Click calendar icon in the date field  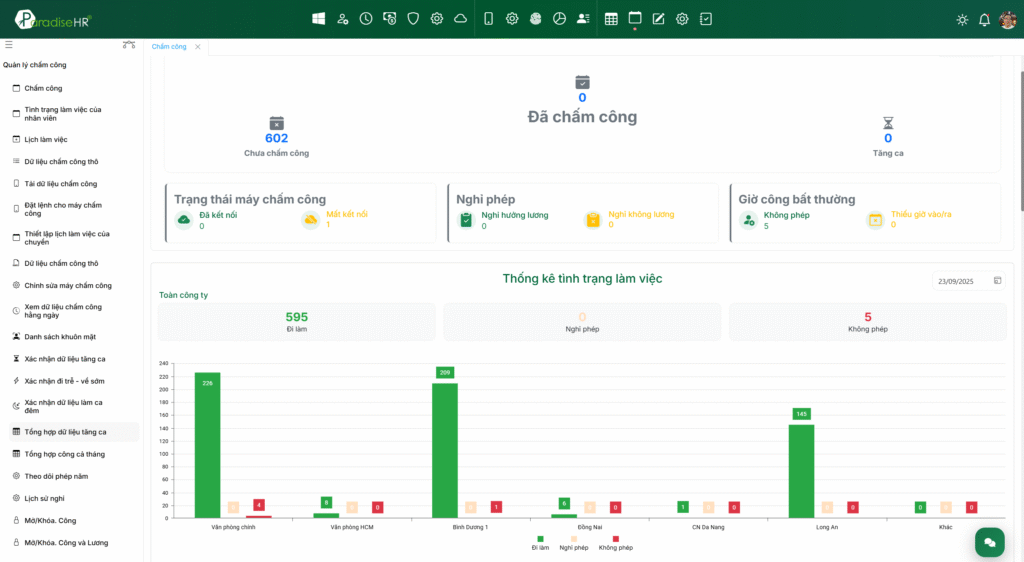[997, 281]
